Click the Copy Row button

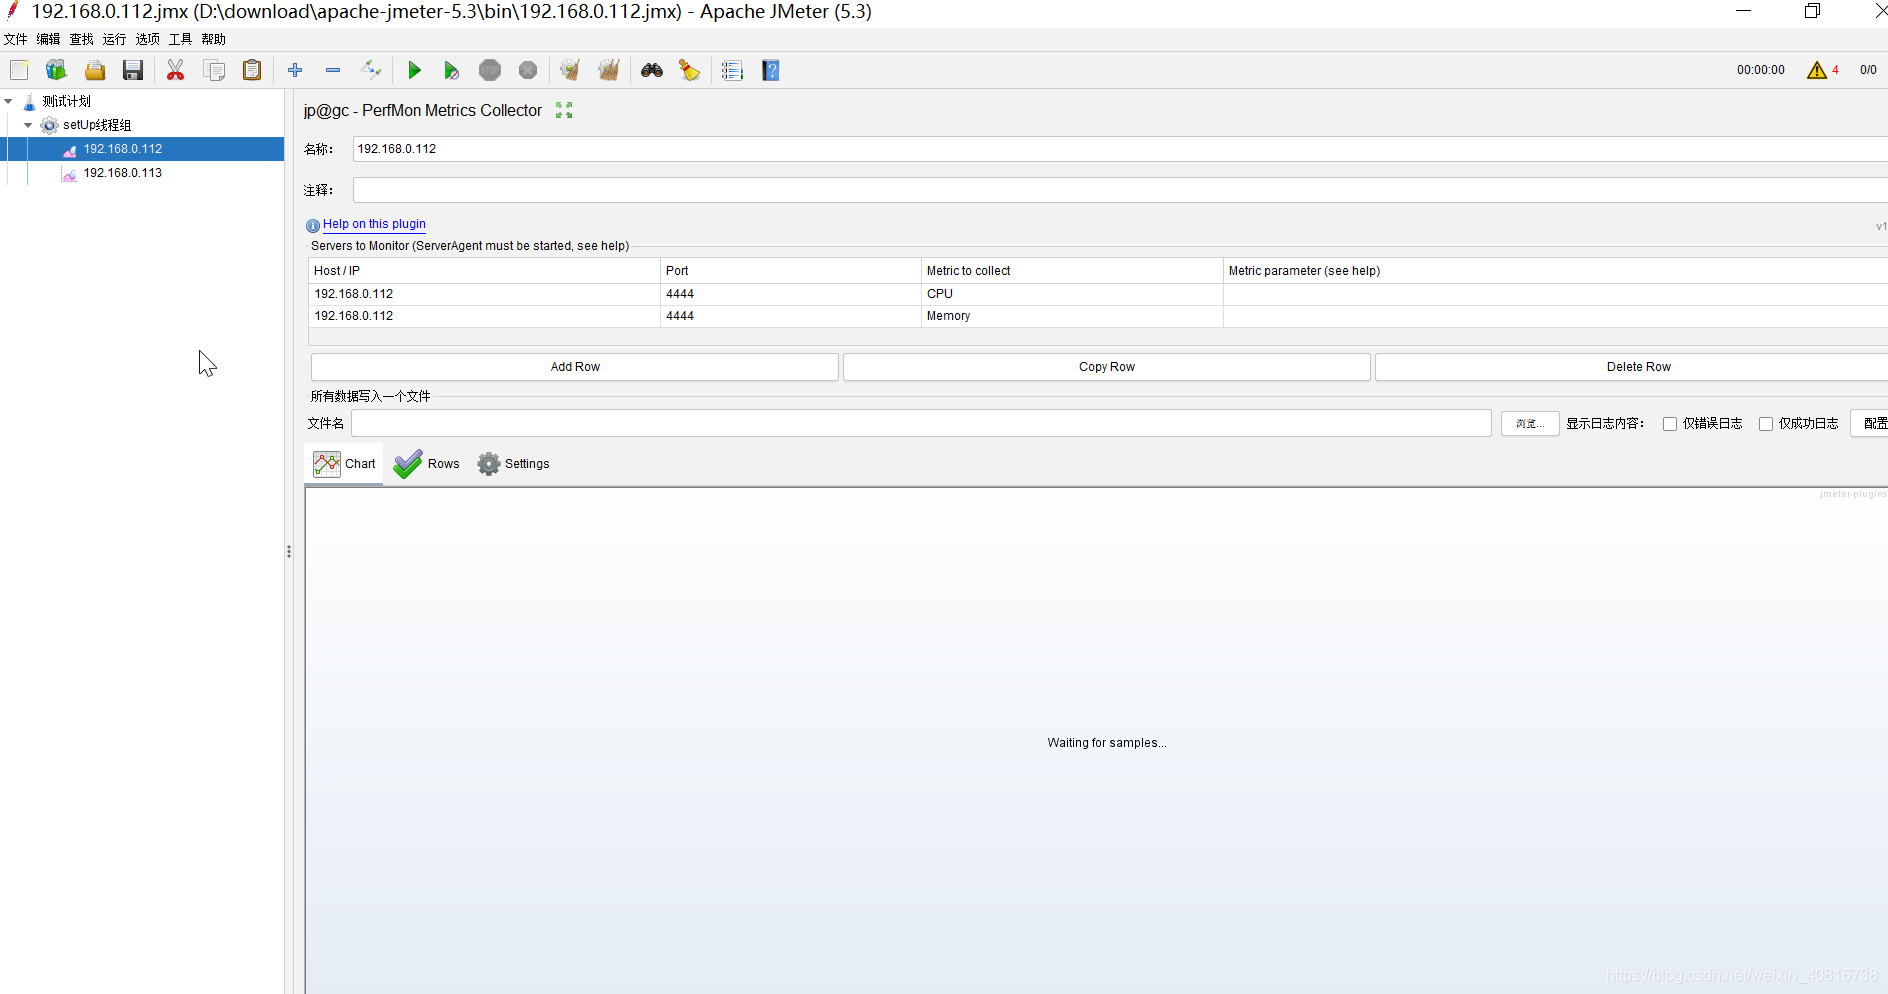(1107, 367)
